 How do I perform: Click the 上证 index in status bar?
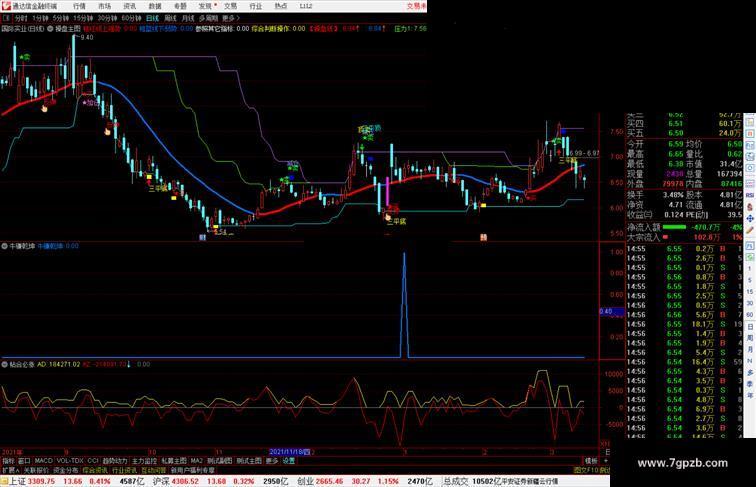click(18, 481)
